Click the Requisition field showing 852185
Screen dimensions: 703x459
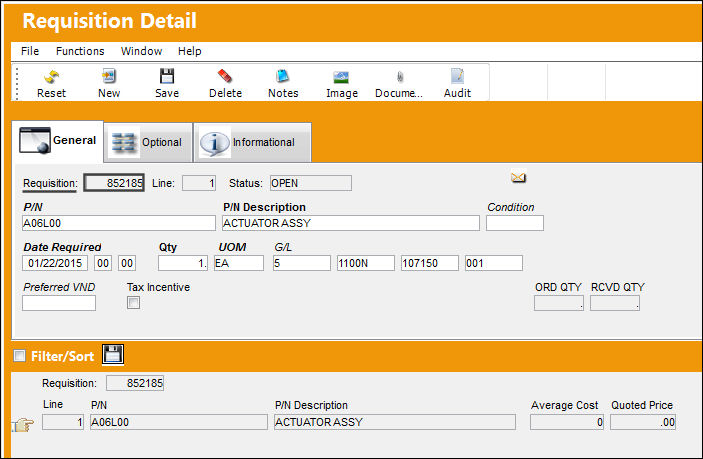(114, 183)
